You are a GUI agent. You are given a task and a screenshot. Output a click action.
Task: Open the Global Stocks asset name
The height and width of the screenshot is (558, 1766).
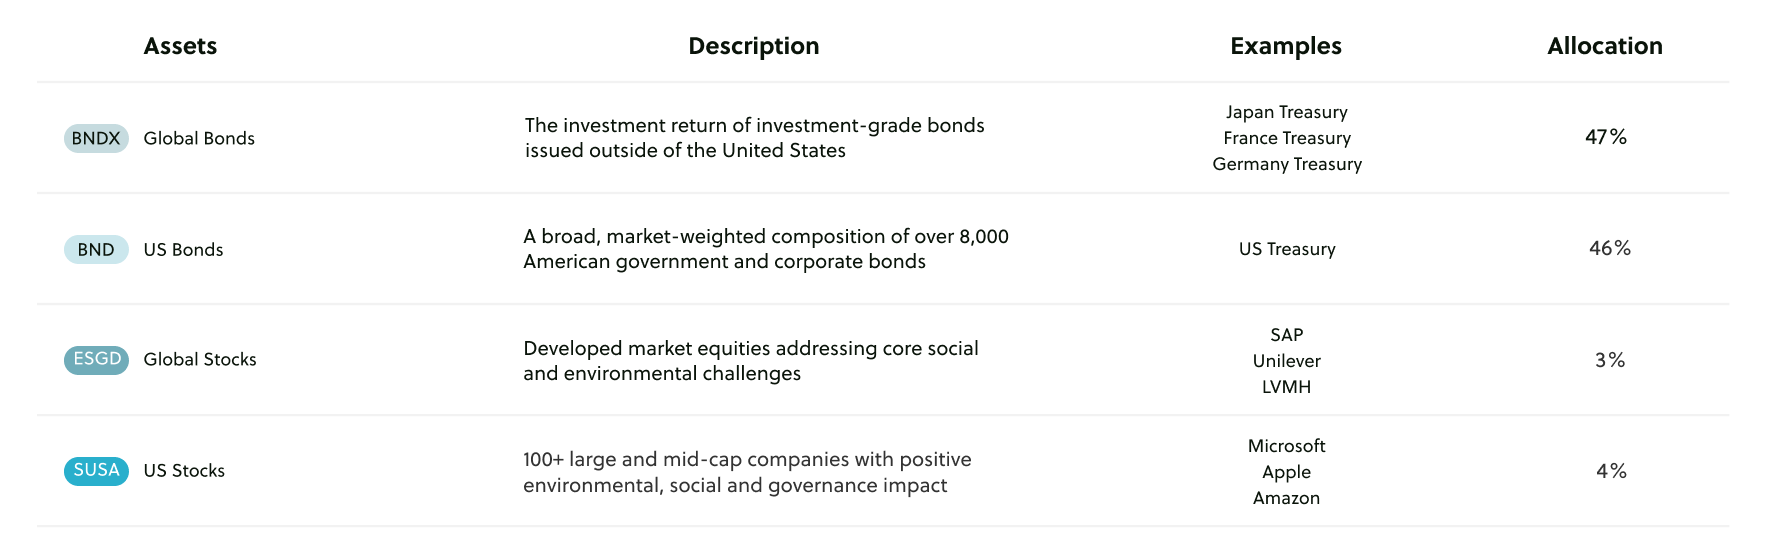(200, 359)
